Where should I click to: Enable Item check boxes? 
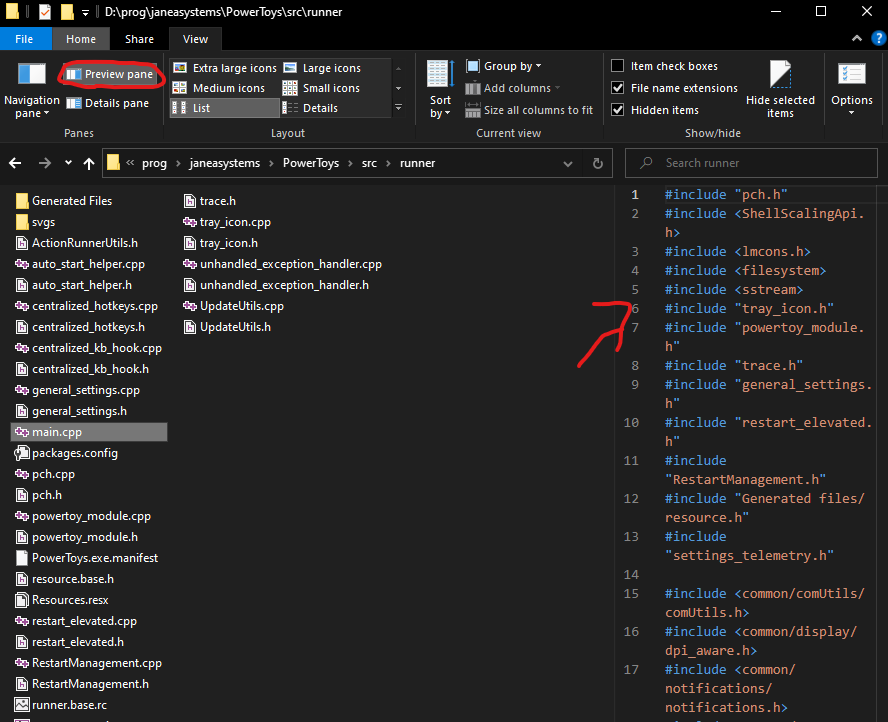(617, 66)
